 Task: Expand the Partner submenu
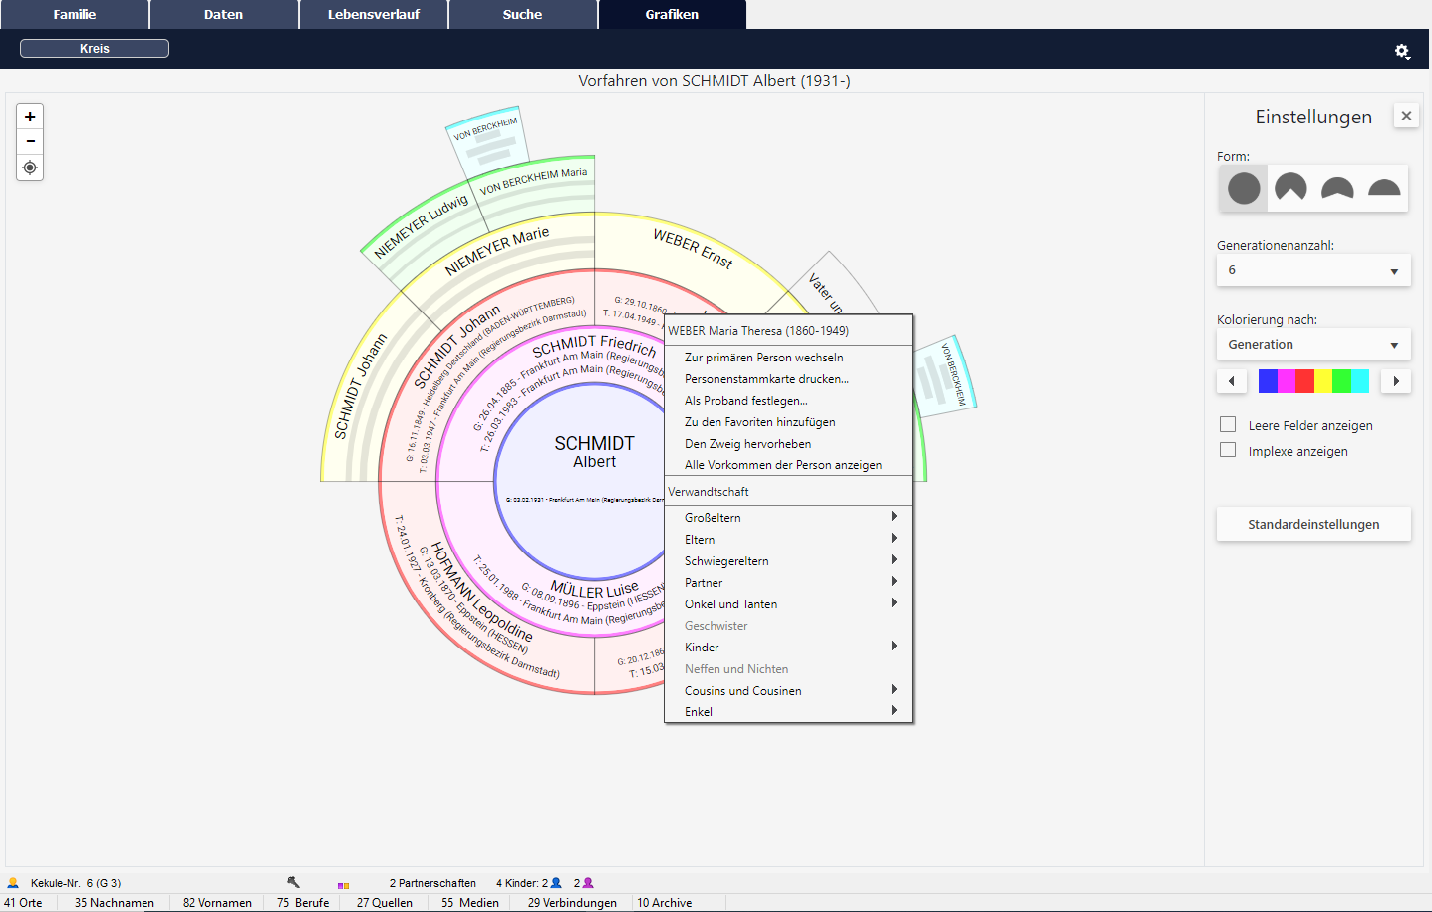789,582
